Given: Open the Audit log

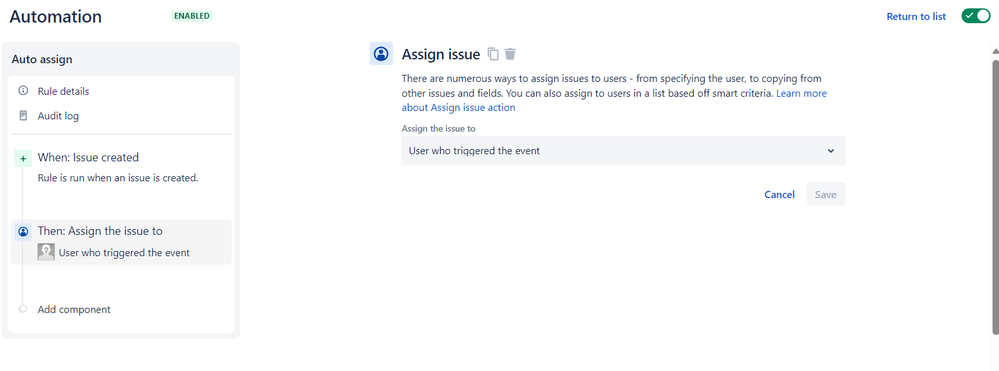Looking at the screenshot, I should 58,116.
